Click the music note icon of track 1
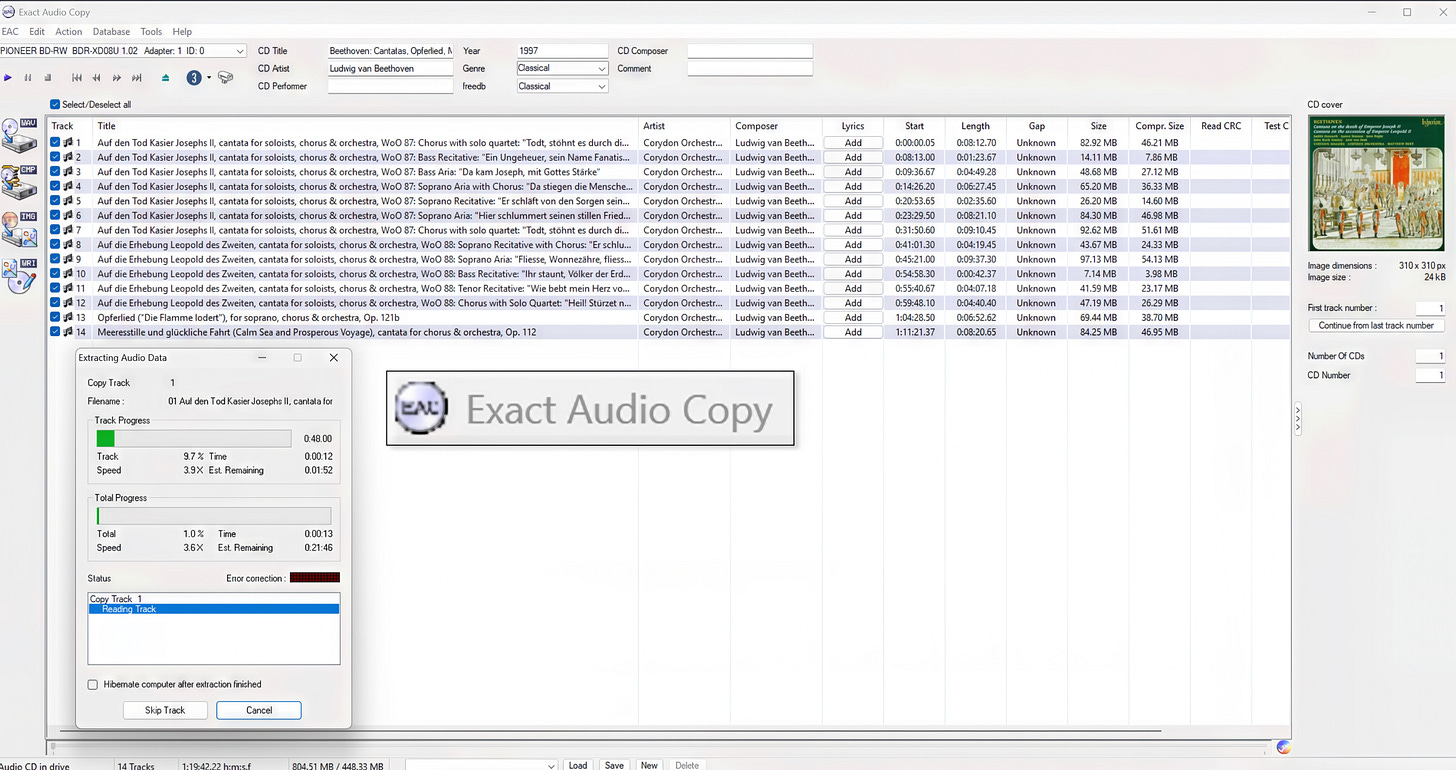 (x=68, y=143)
